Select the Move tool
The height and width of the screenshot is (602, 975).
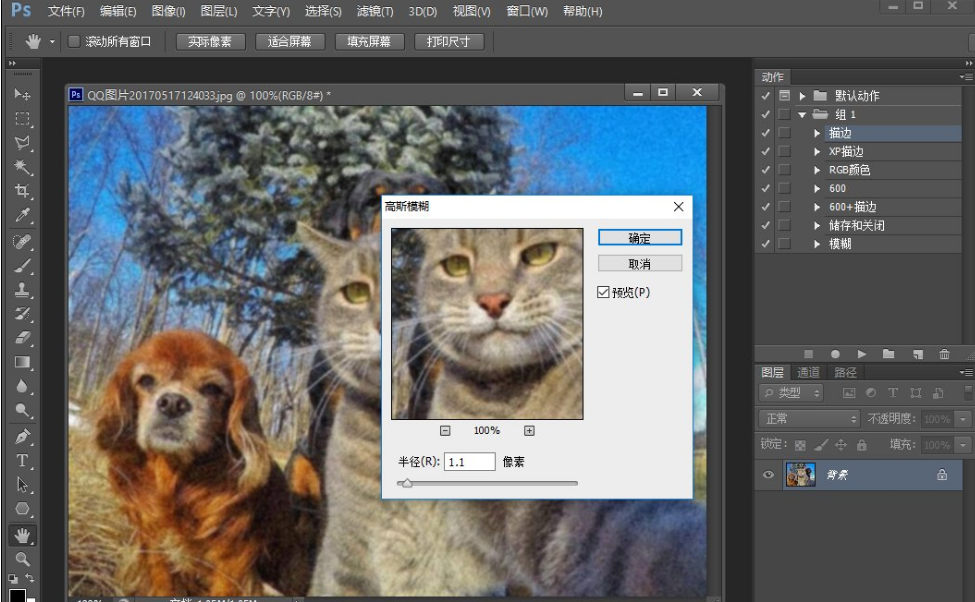pos(22,94)
